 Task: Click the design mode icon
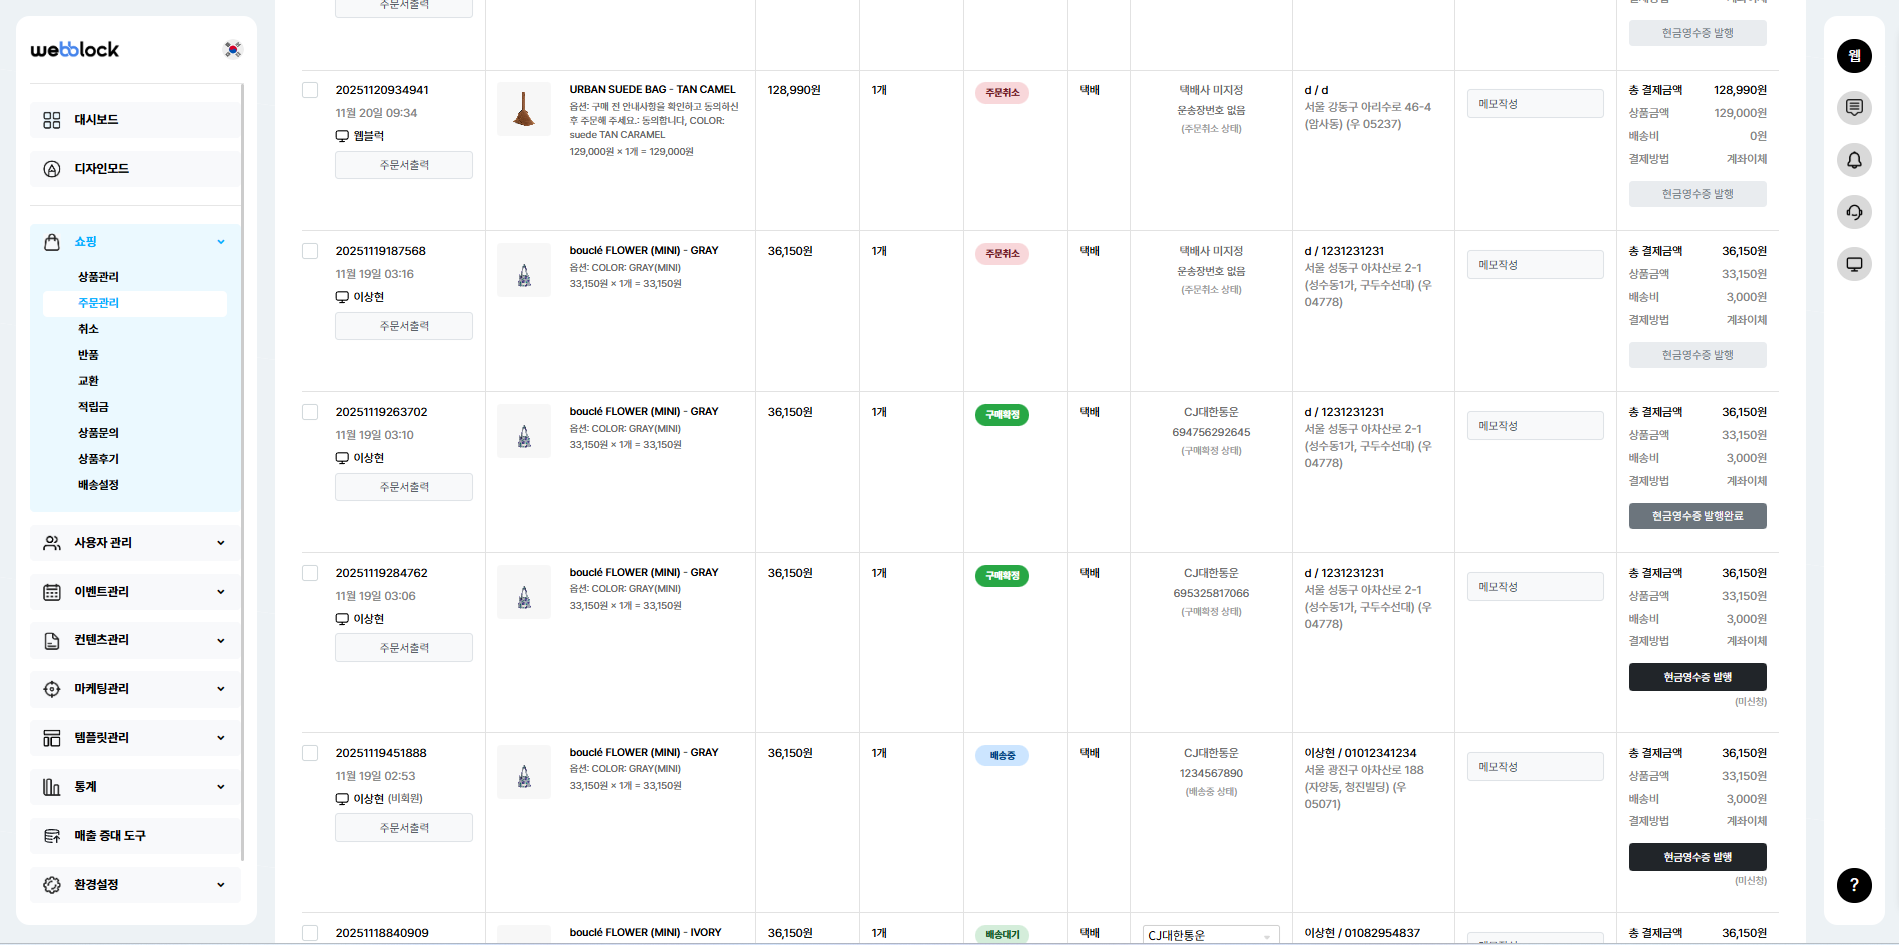point(52,169)
